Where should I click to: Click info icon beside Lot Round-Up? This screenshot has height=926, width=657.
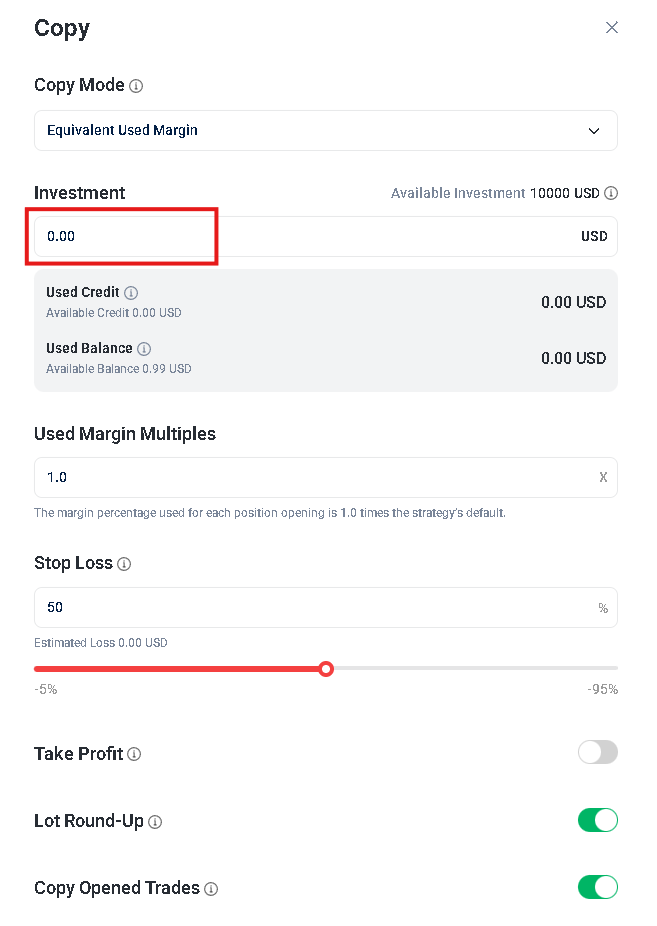[x=155, y=822]
